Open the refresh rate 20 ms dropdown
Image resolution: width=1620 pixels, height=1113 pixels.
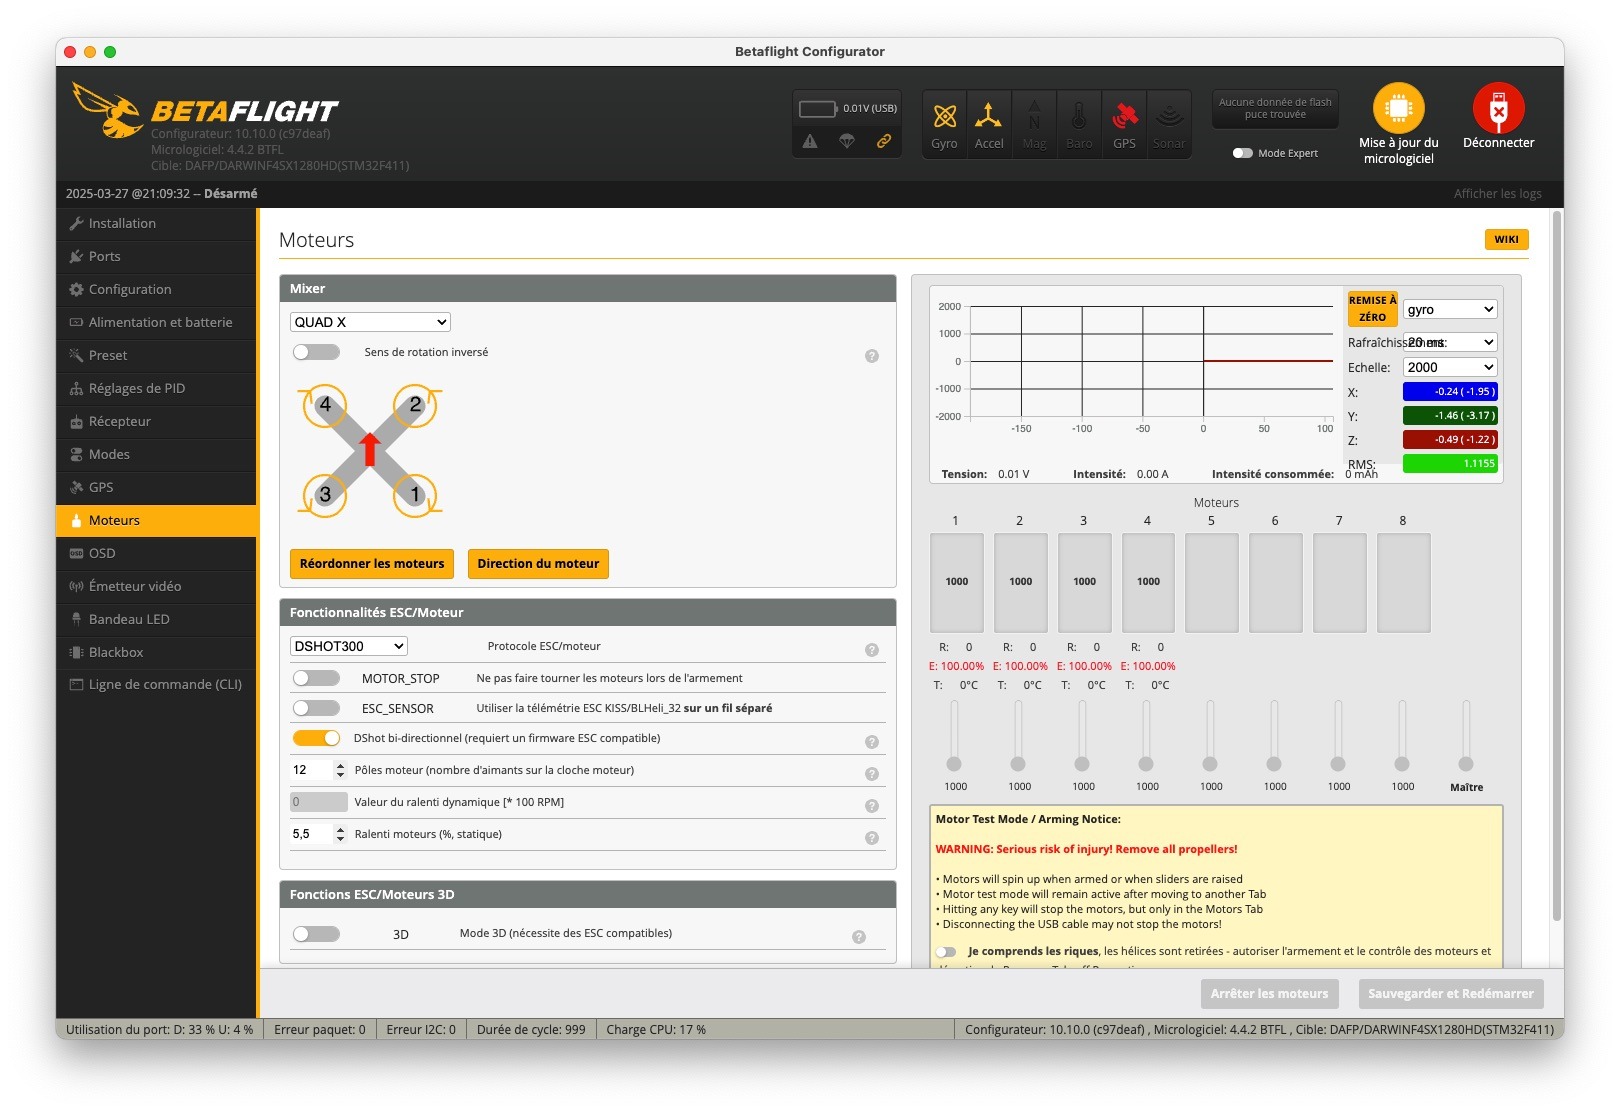[1450, 342]
